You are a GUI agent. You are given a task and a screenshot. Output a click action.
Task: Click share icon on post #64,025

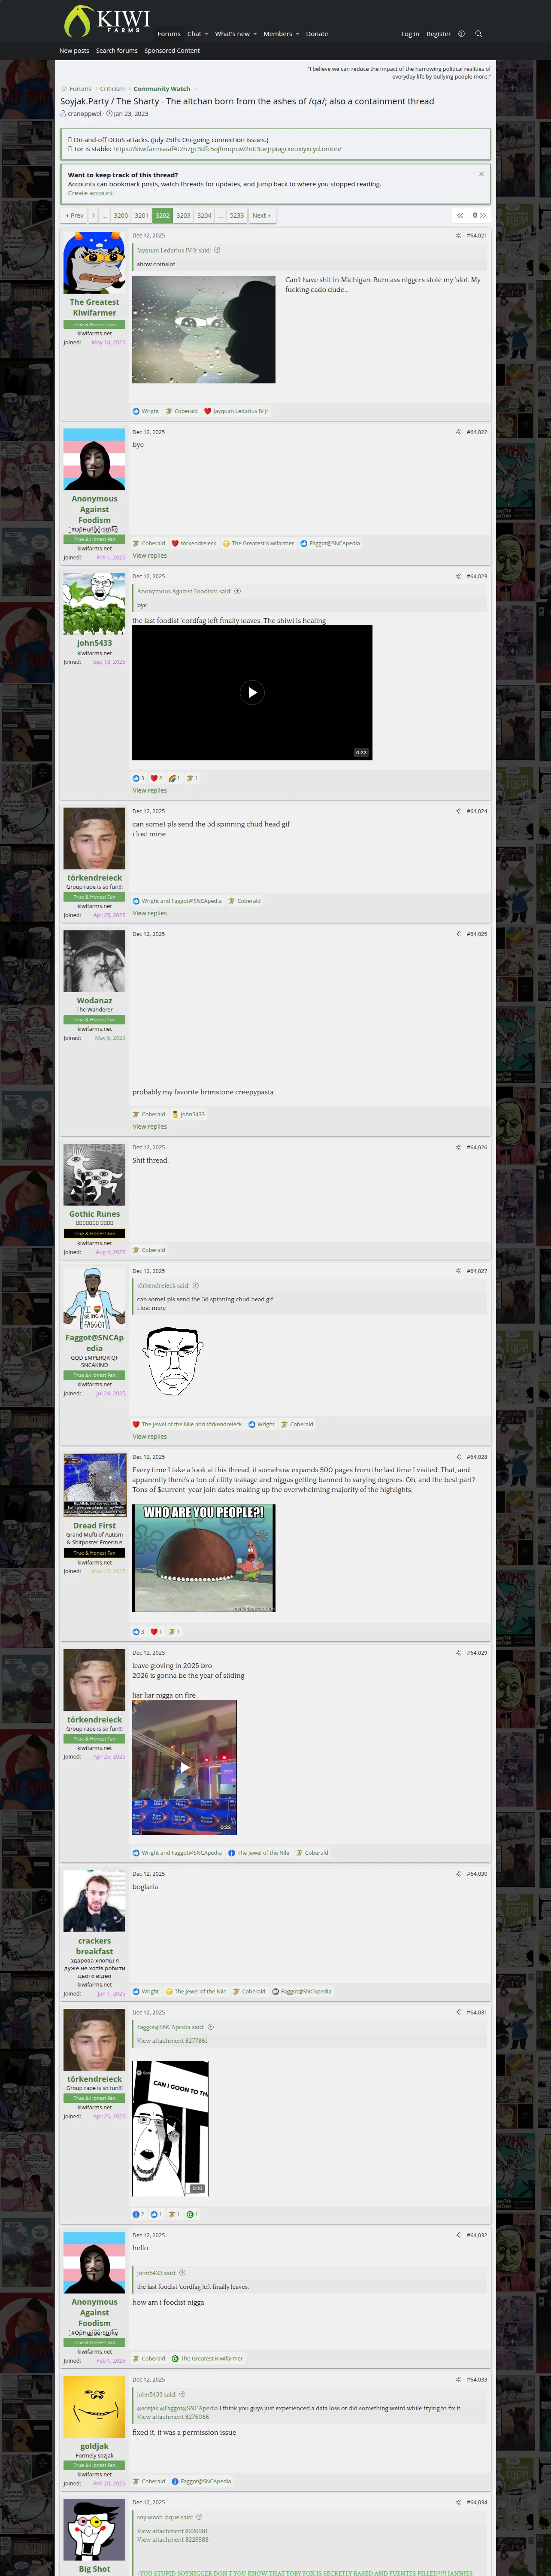(x=458, y=934)
